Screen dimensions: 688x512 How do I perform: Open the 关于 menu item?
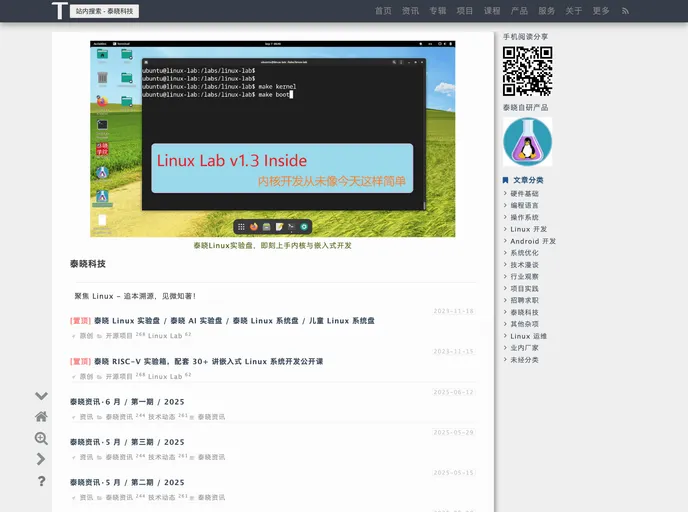click(x=573, y=11)
